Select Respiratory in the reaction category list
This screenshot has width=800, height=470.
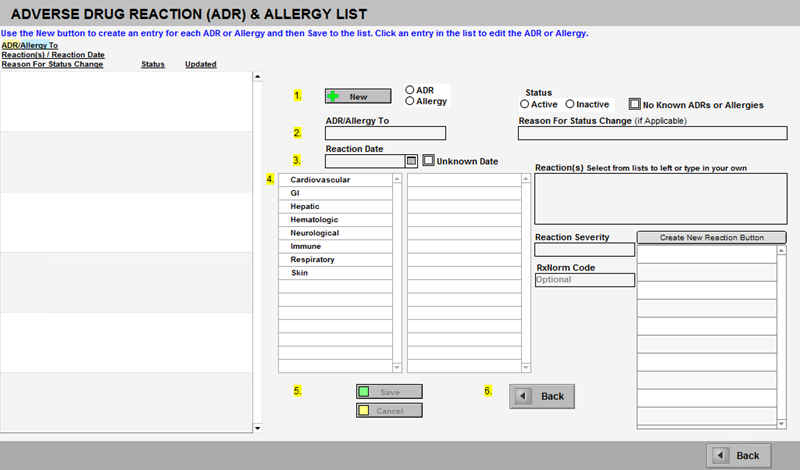click(335, 259)
